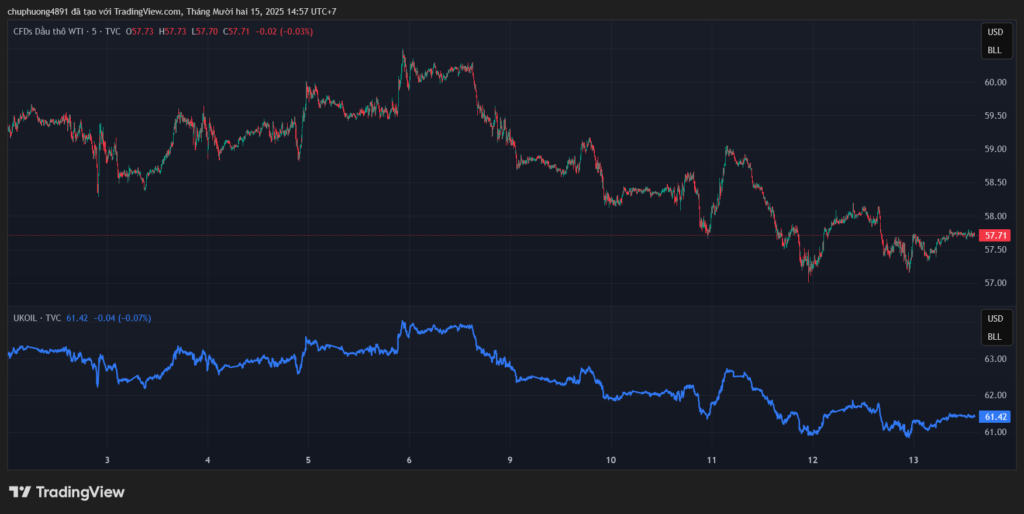
Task: Select date 6 on the time axis
Action: pos(409,460)
